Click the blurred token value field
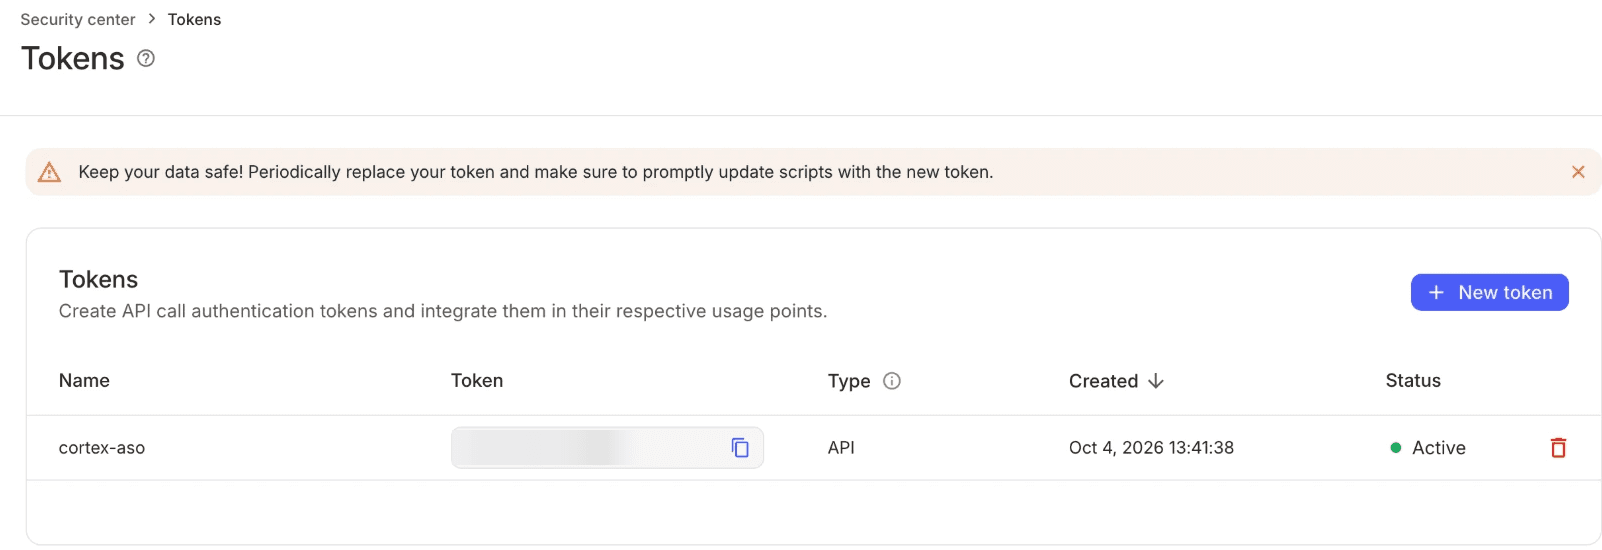1602x550 pixels. [607, 448]
